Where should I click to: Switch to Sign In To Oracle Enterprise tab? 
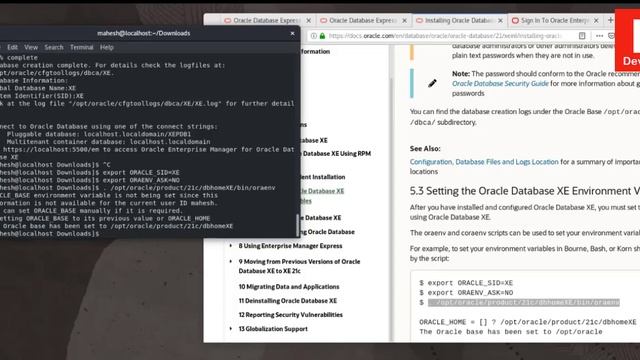pos(550,20)
